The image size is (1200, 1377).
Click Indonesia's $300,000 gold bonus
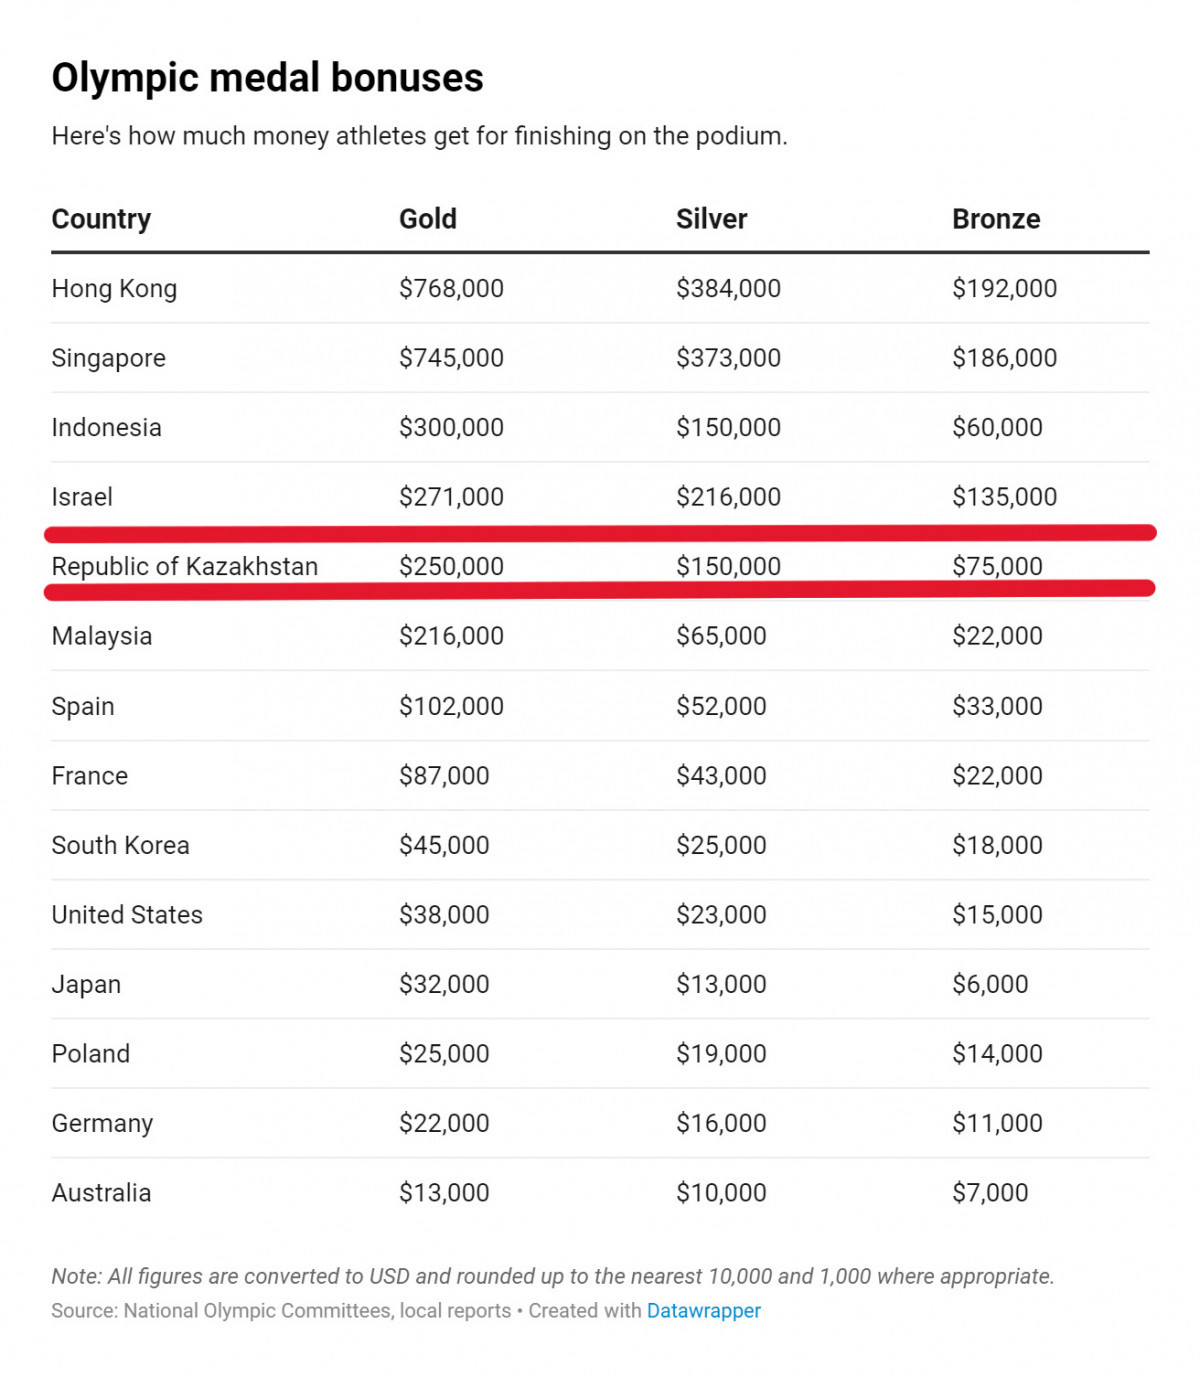[x=451, y=428]
